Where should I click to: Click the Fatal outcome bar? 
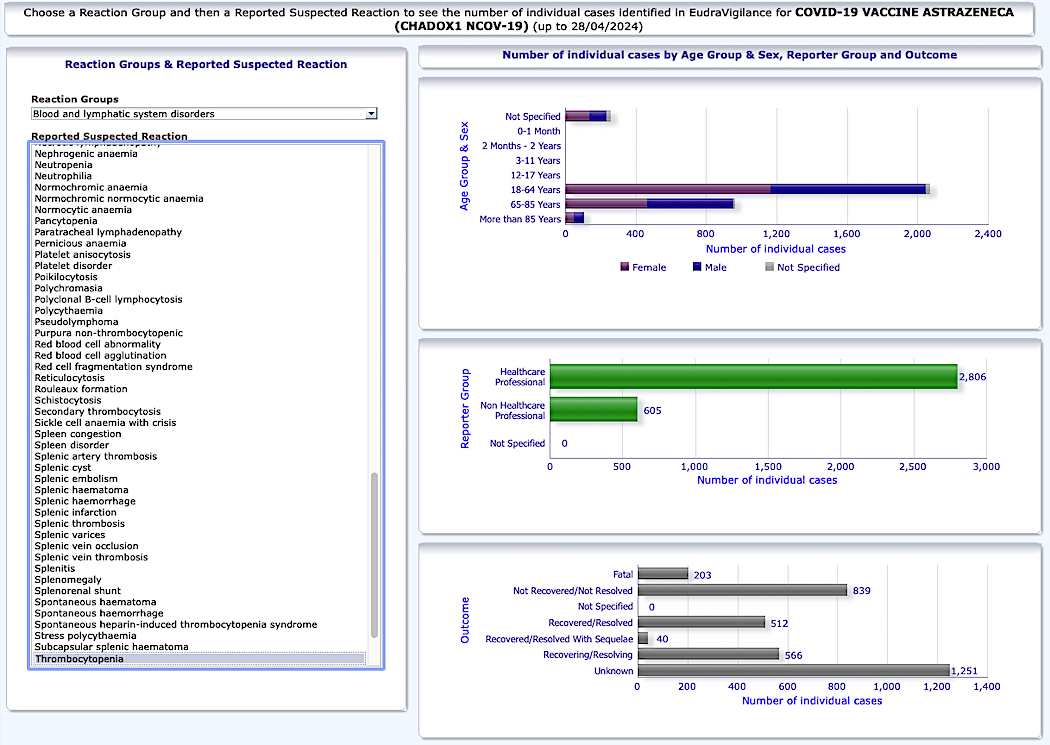click(663, 574)
